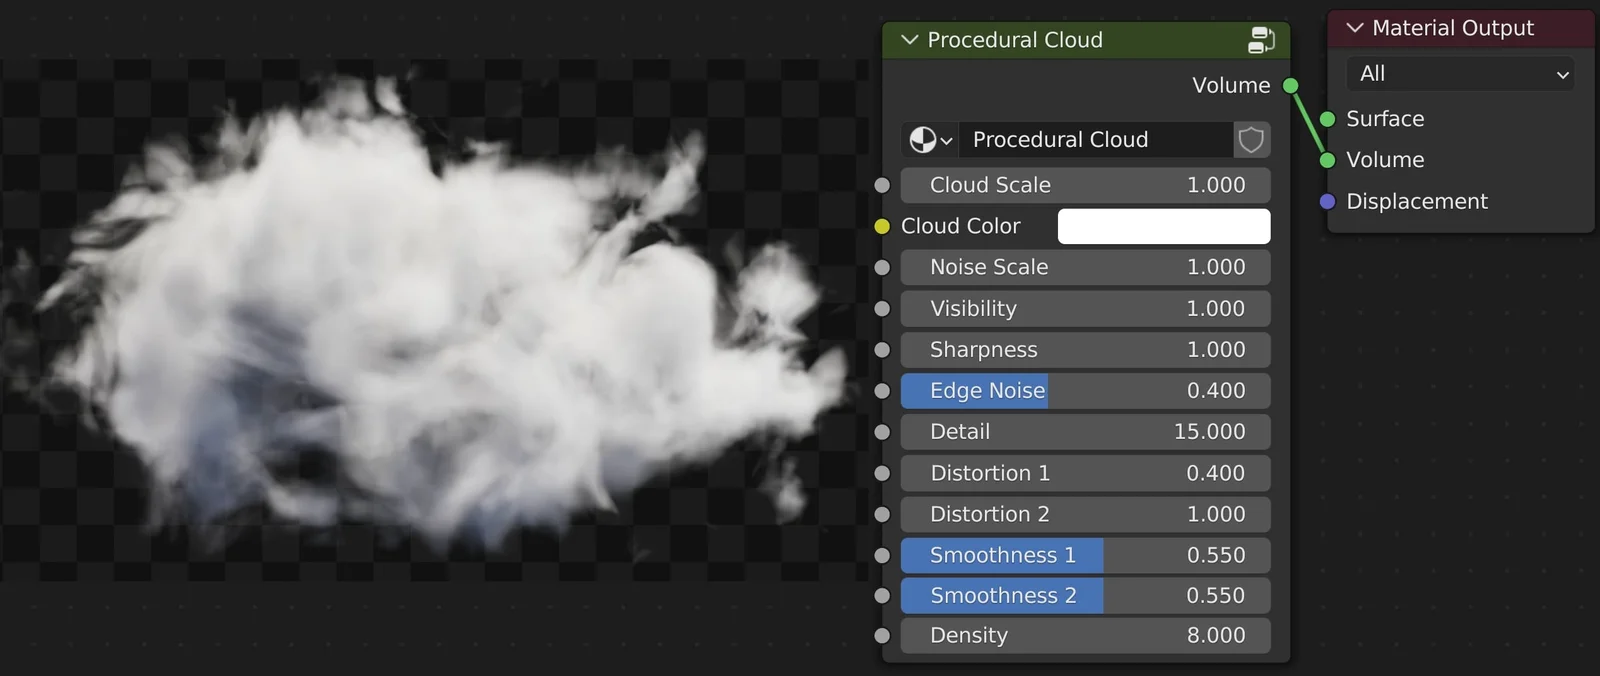1600x676 pixels.
Task: Open node group edit icon in header
Action: [x=1261, y=40]
